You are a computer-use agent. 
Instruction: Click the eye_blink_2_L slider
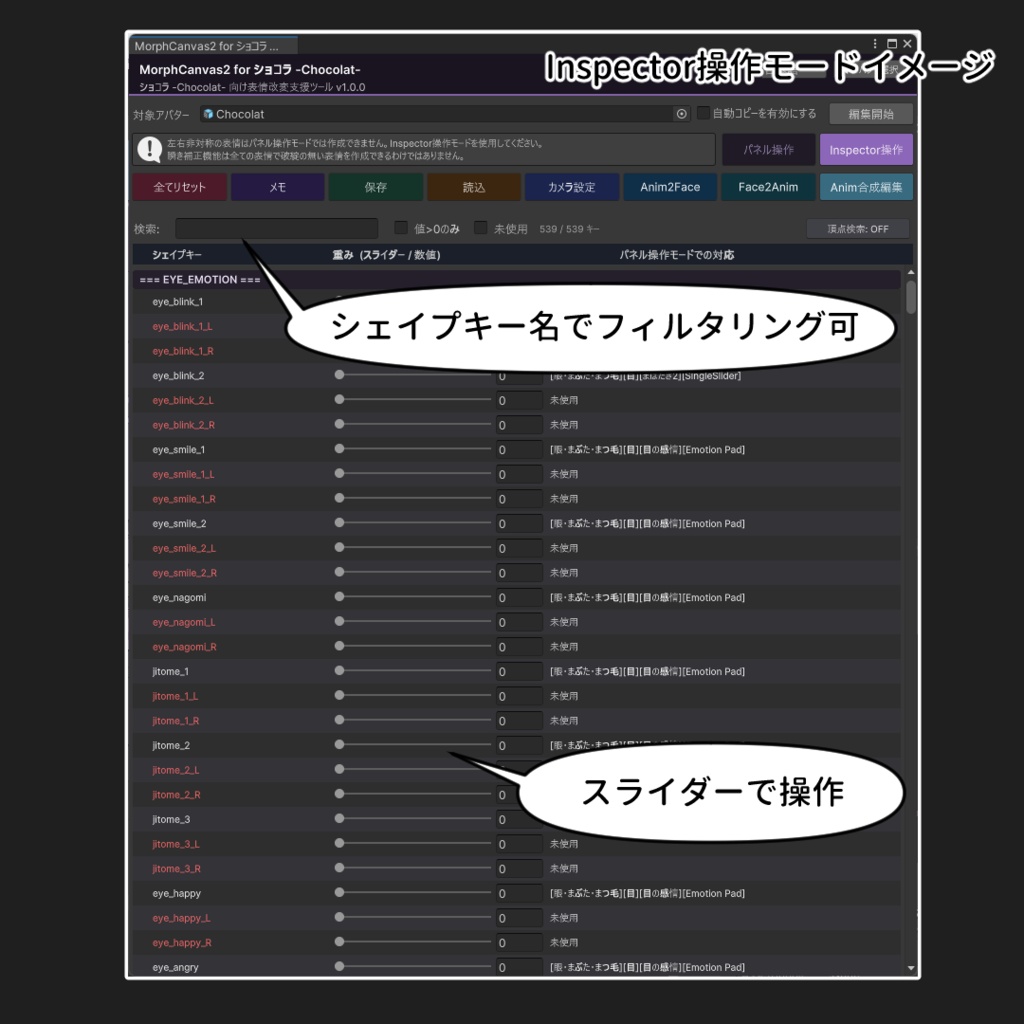click(413, 399)
